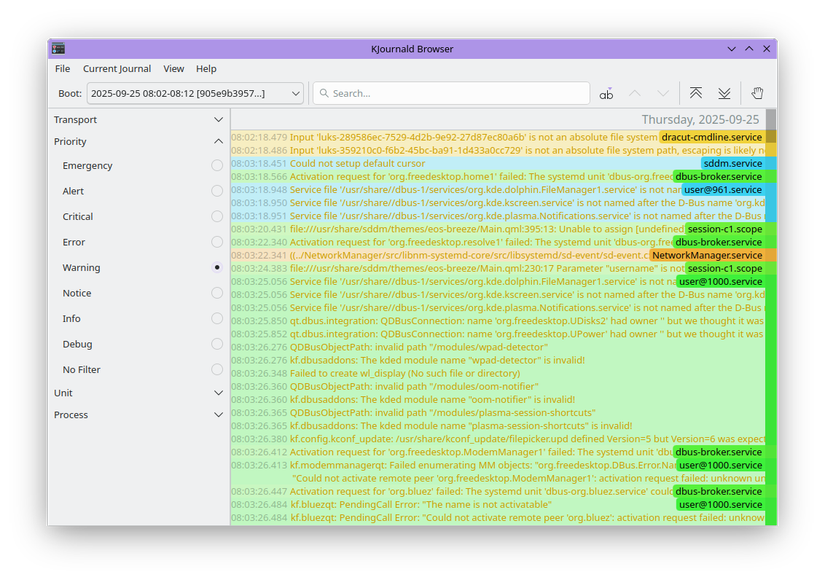Click the magnifier icon in the search field
This screenshot has width=825, height=582.
[x=324, y=92]
